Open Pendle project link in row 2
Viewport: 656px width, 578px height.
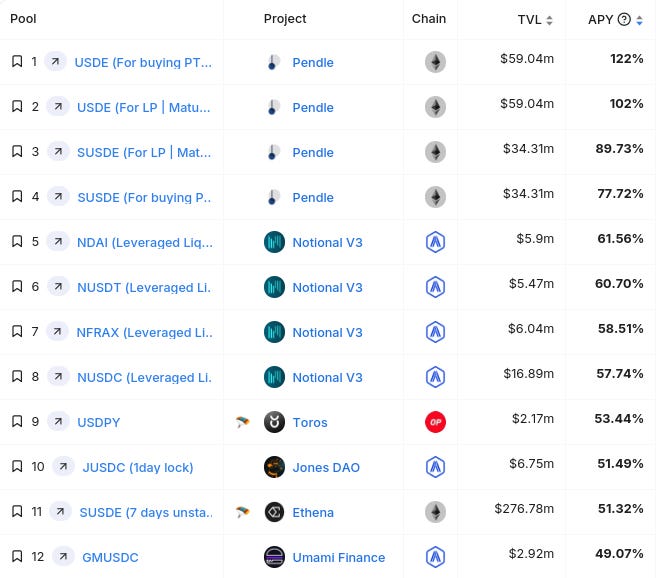[313, 107]
